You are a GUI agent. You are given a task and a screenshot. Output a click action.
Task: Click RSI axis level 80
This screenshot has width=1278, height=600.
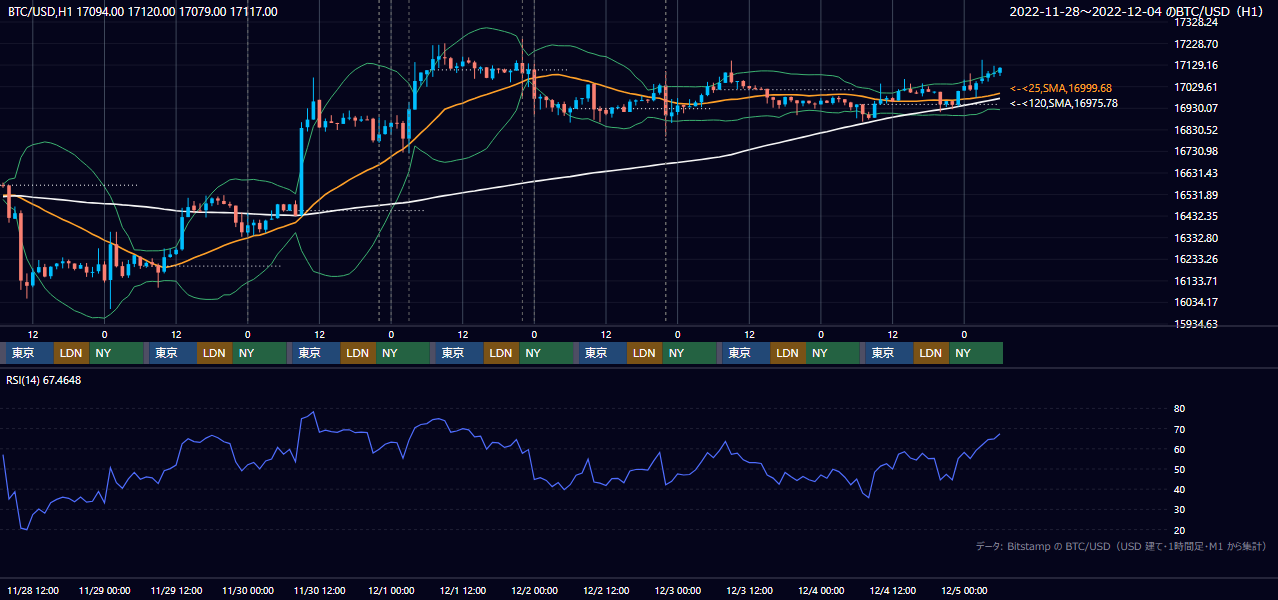pos(1179,409)
